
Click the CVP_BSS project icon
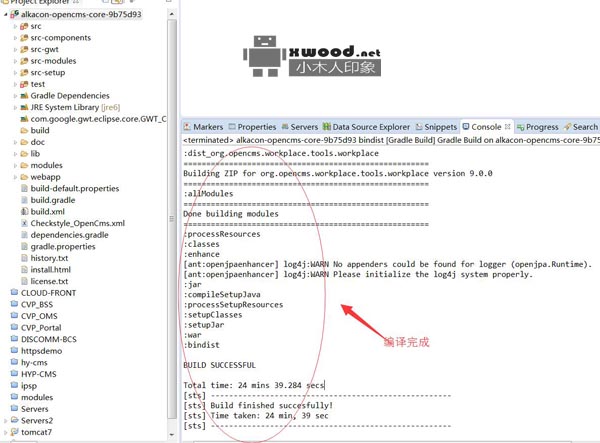pyautogui.click(x=15, y=305)
